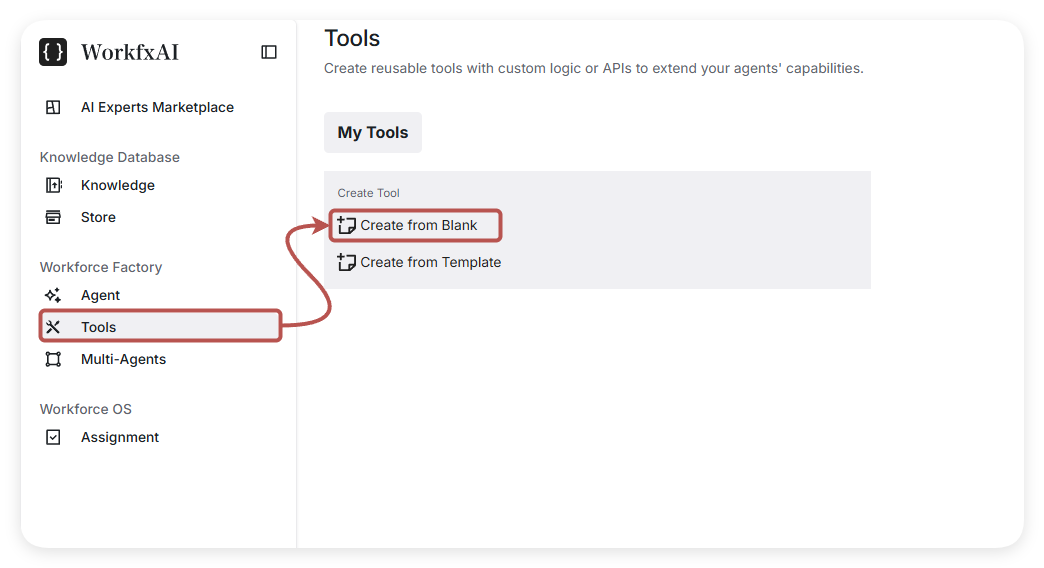
Task: Click the AI Experts Marketplace icon
Action: point(54,107)
